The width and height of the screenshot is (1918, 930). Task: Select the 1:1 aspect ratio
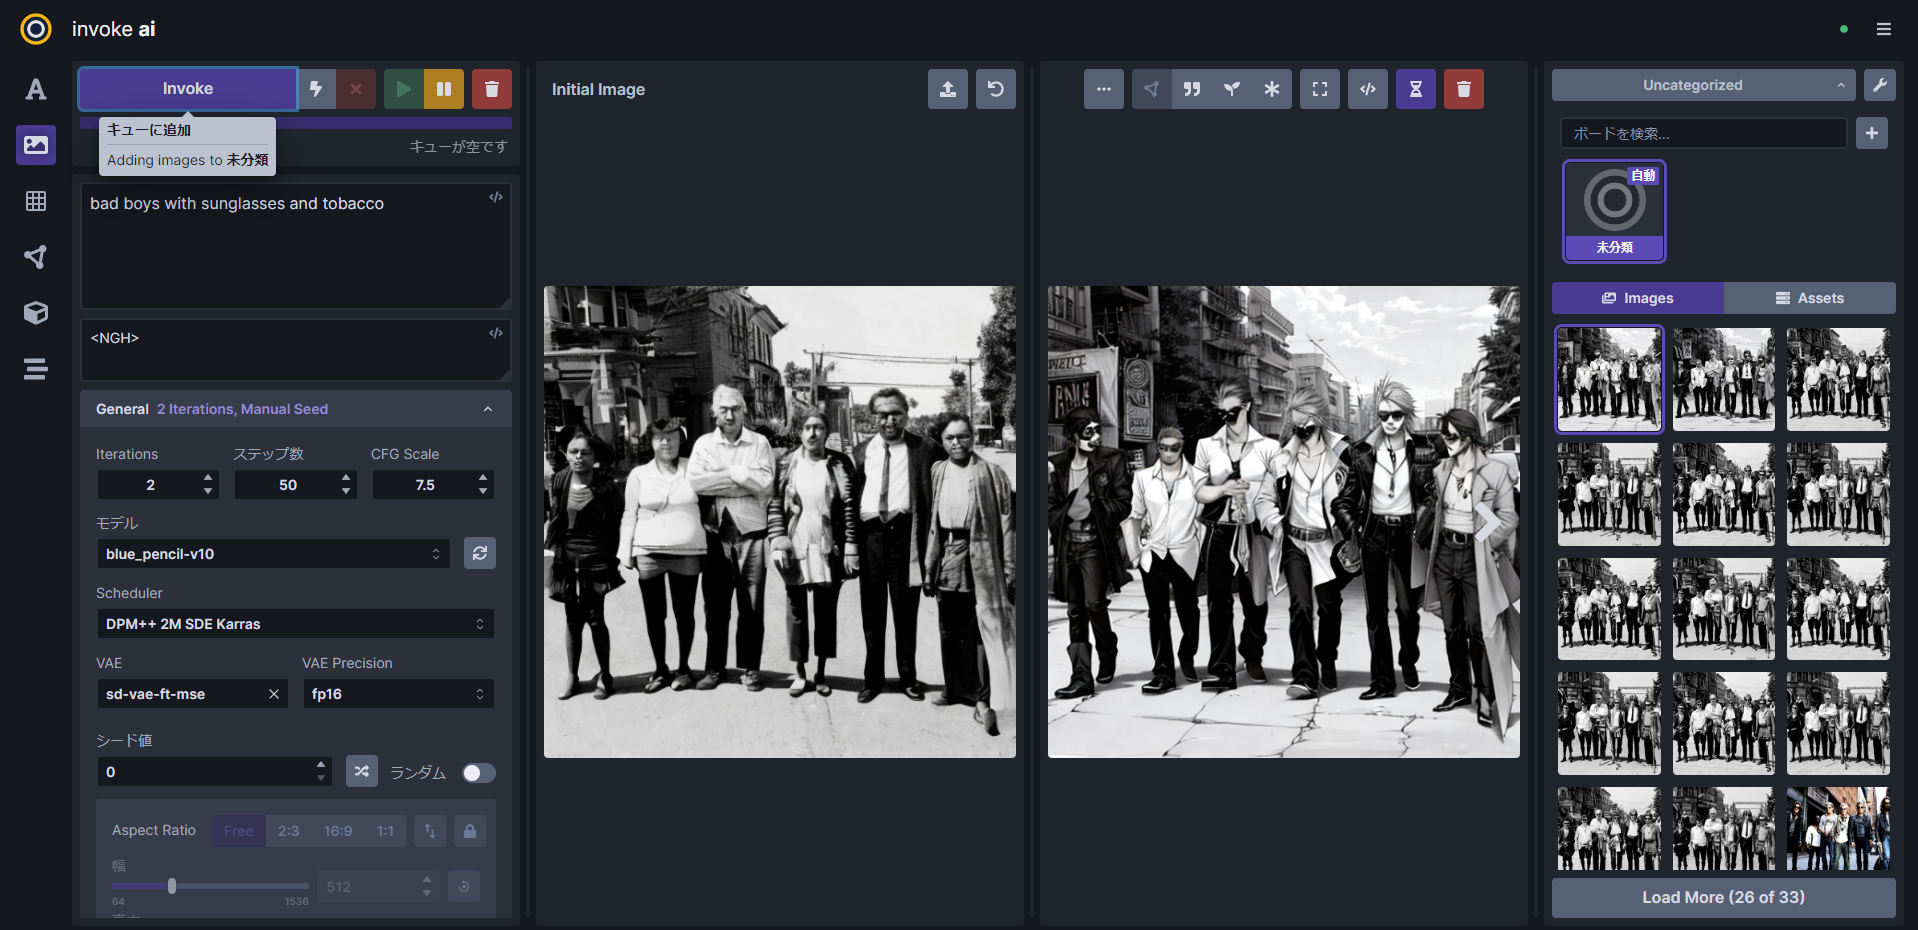(386, 831)
